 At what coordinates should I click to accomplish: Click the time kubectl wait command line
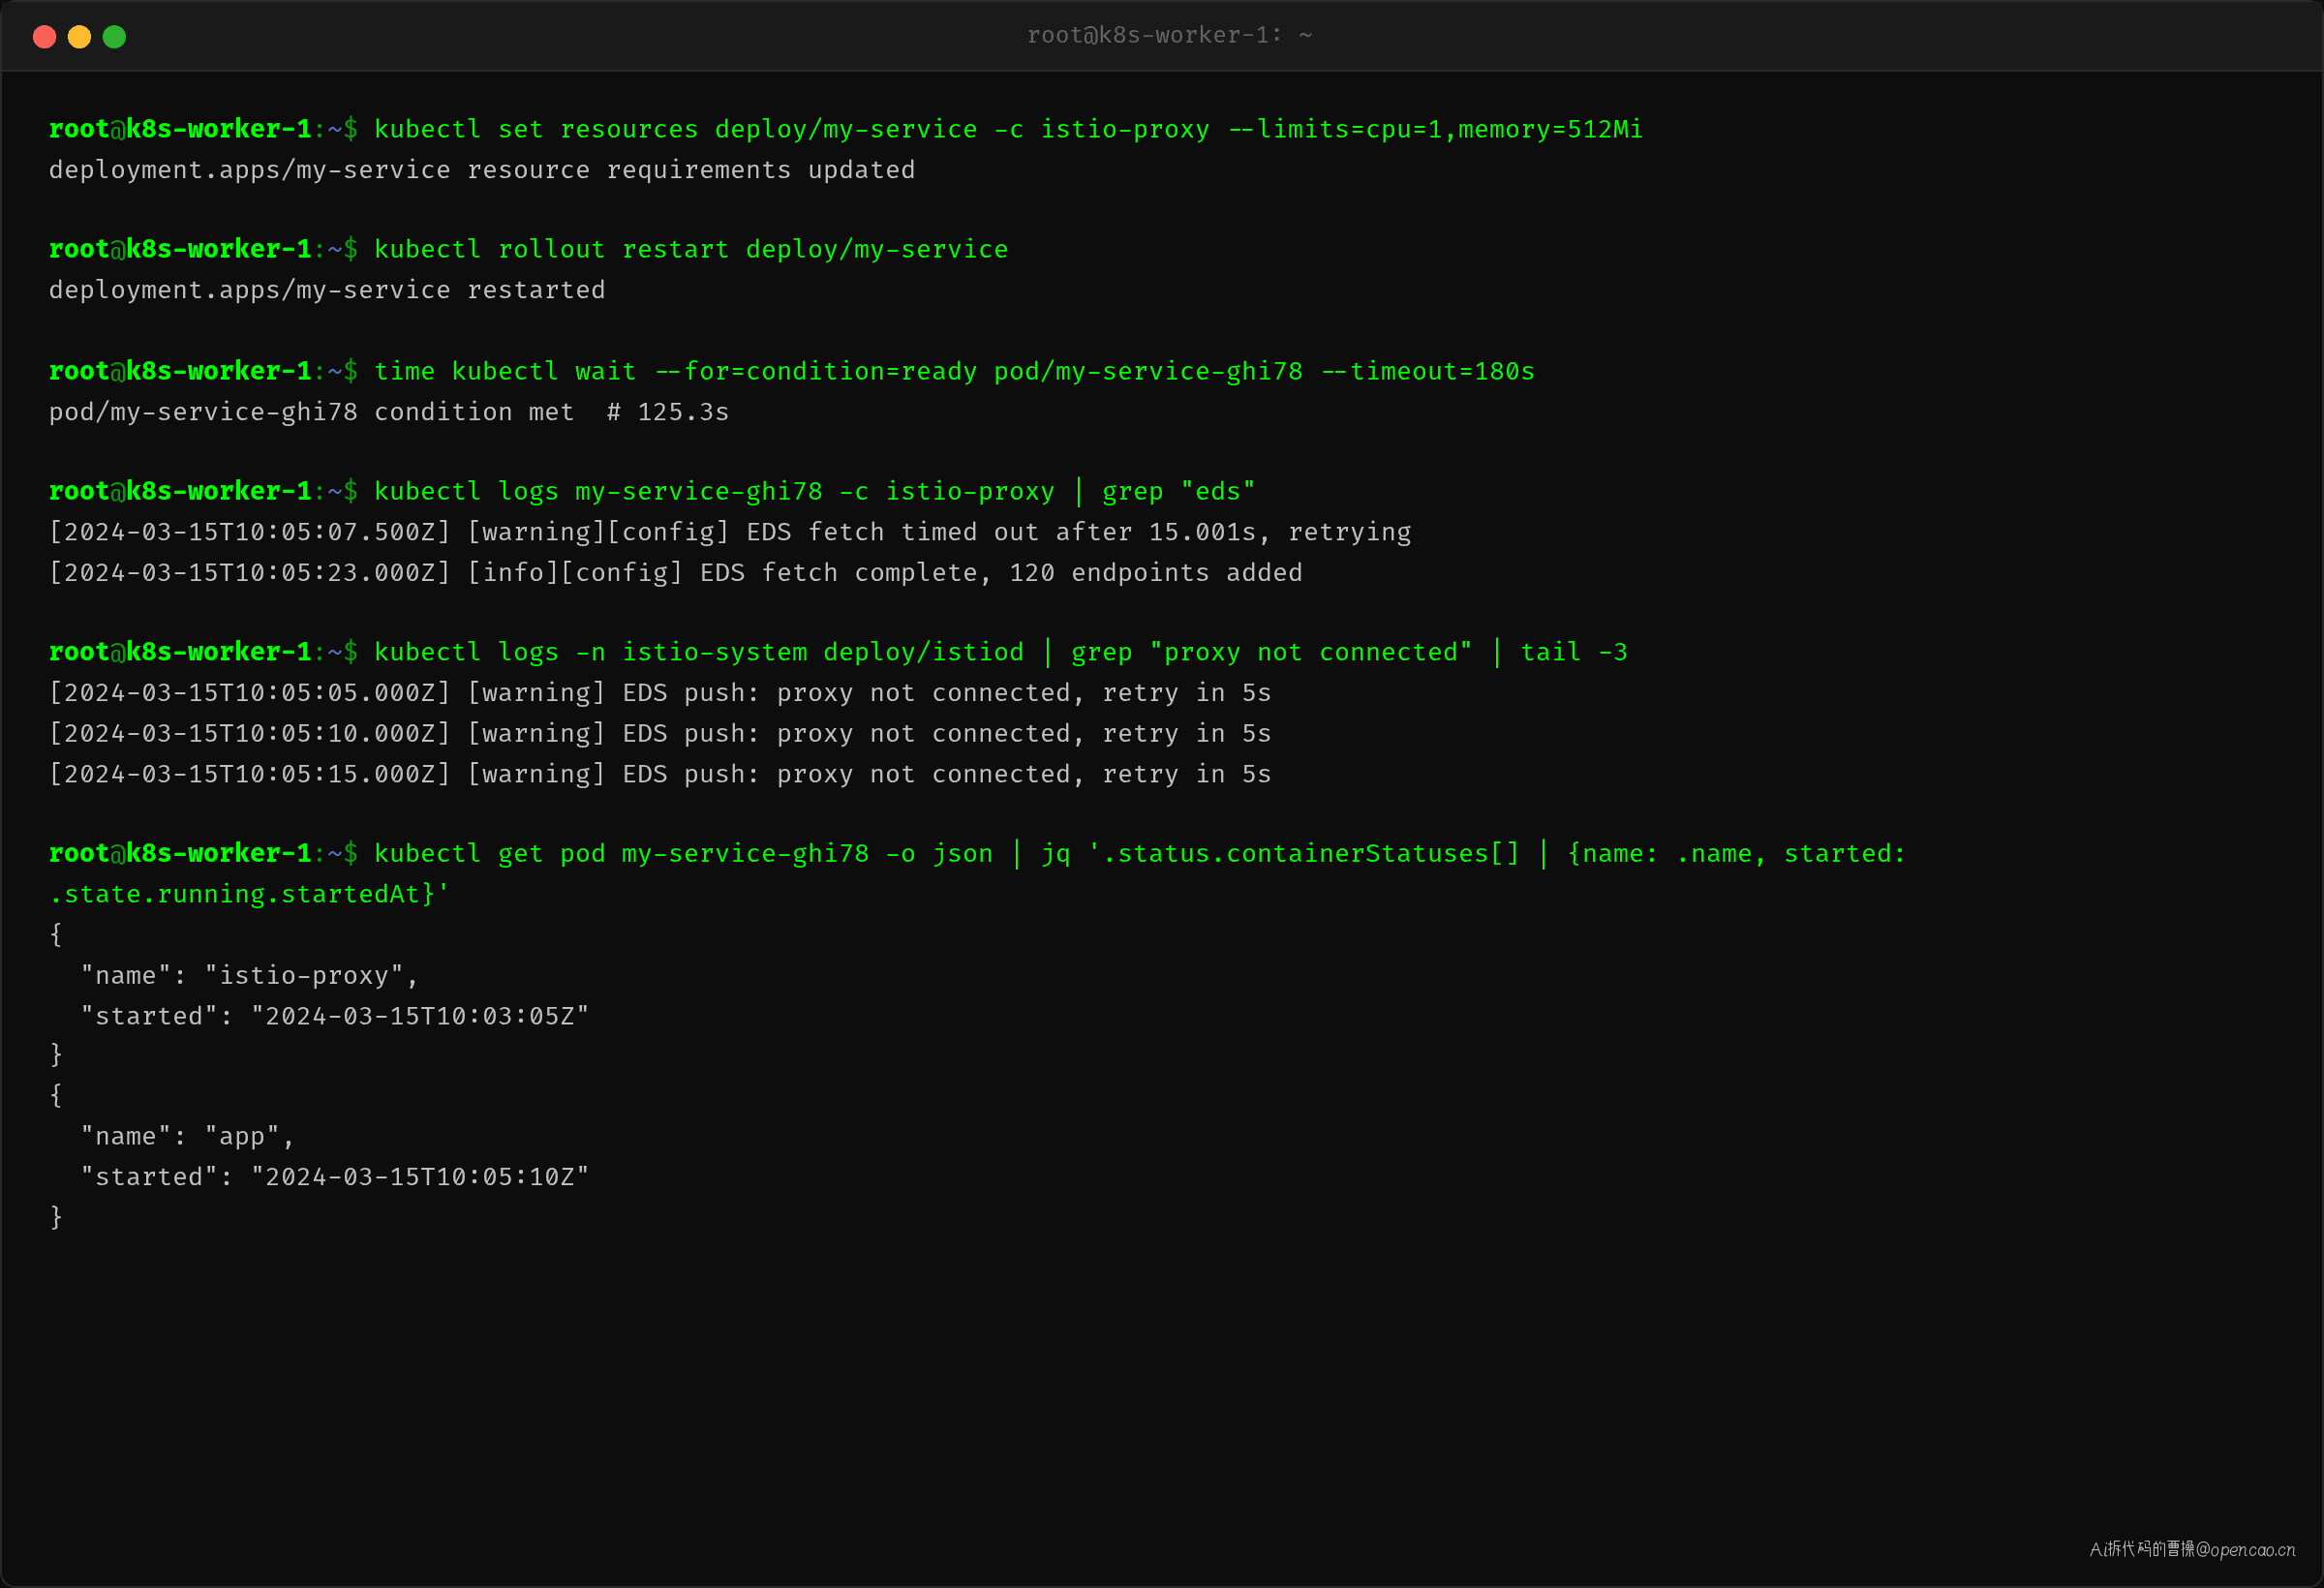[791, 372]
